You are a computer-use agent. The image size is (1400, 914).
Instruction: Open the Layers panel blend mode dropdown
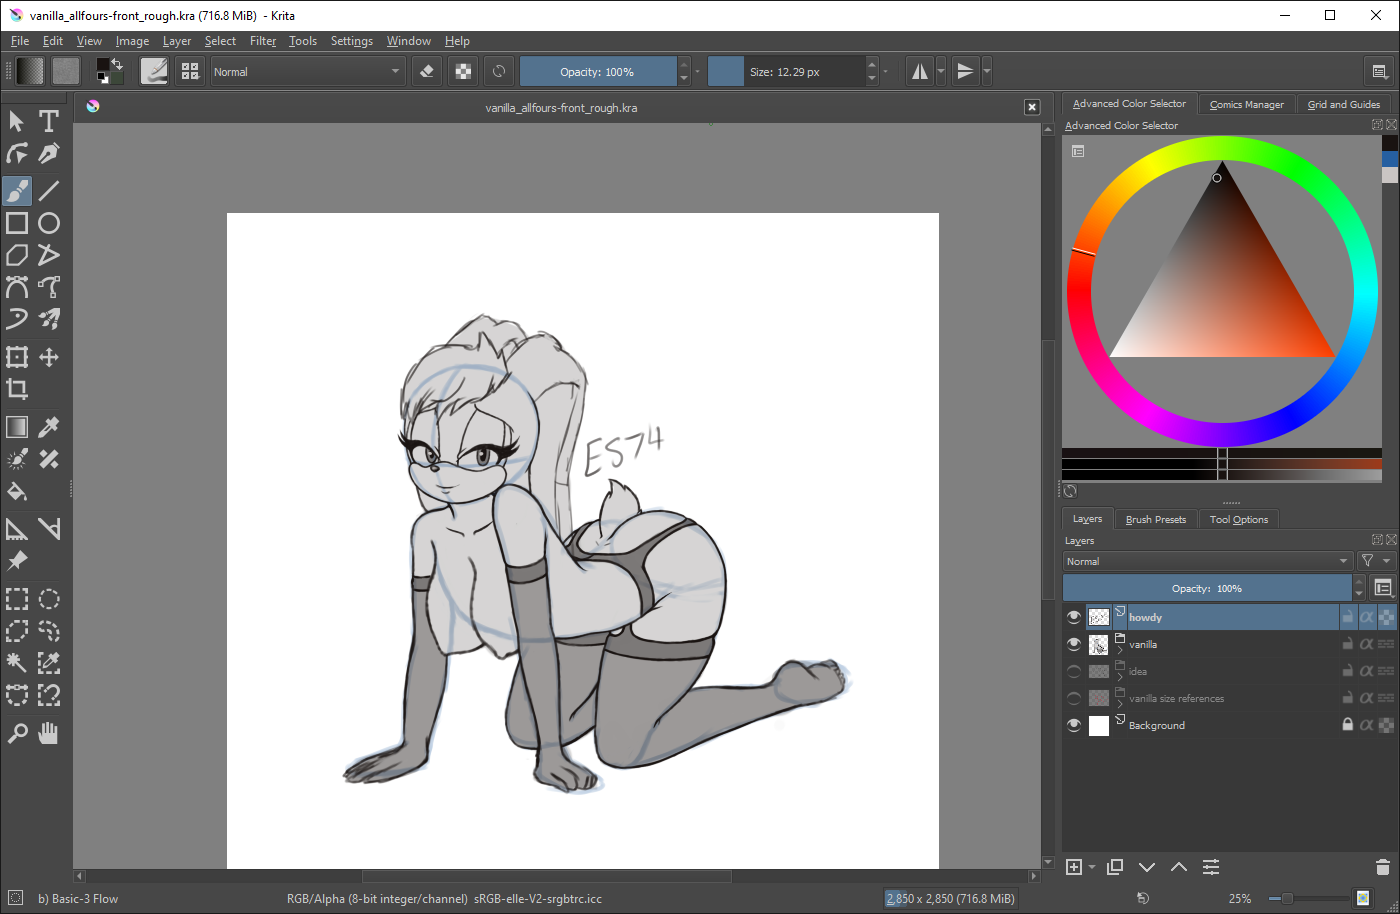coord(1208,562)
